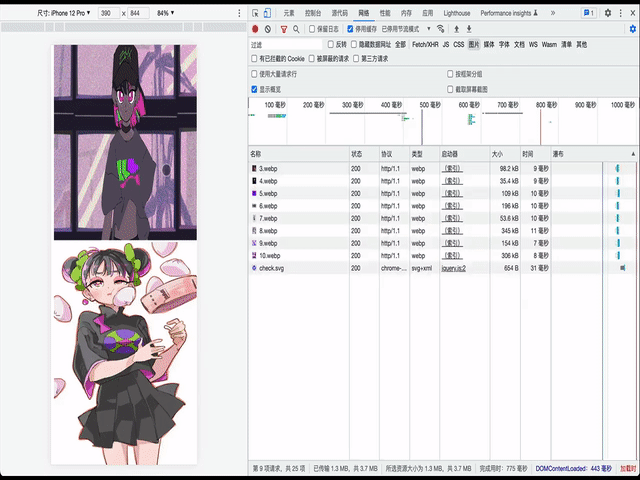Open device toolbar three-dot options menu

pos(239,13)
